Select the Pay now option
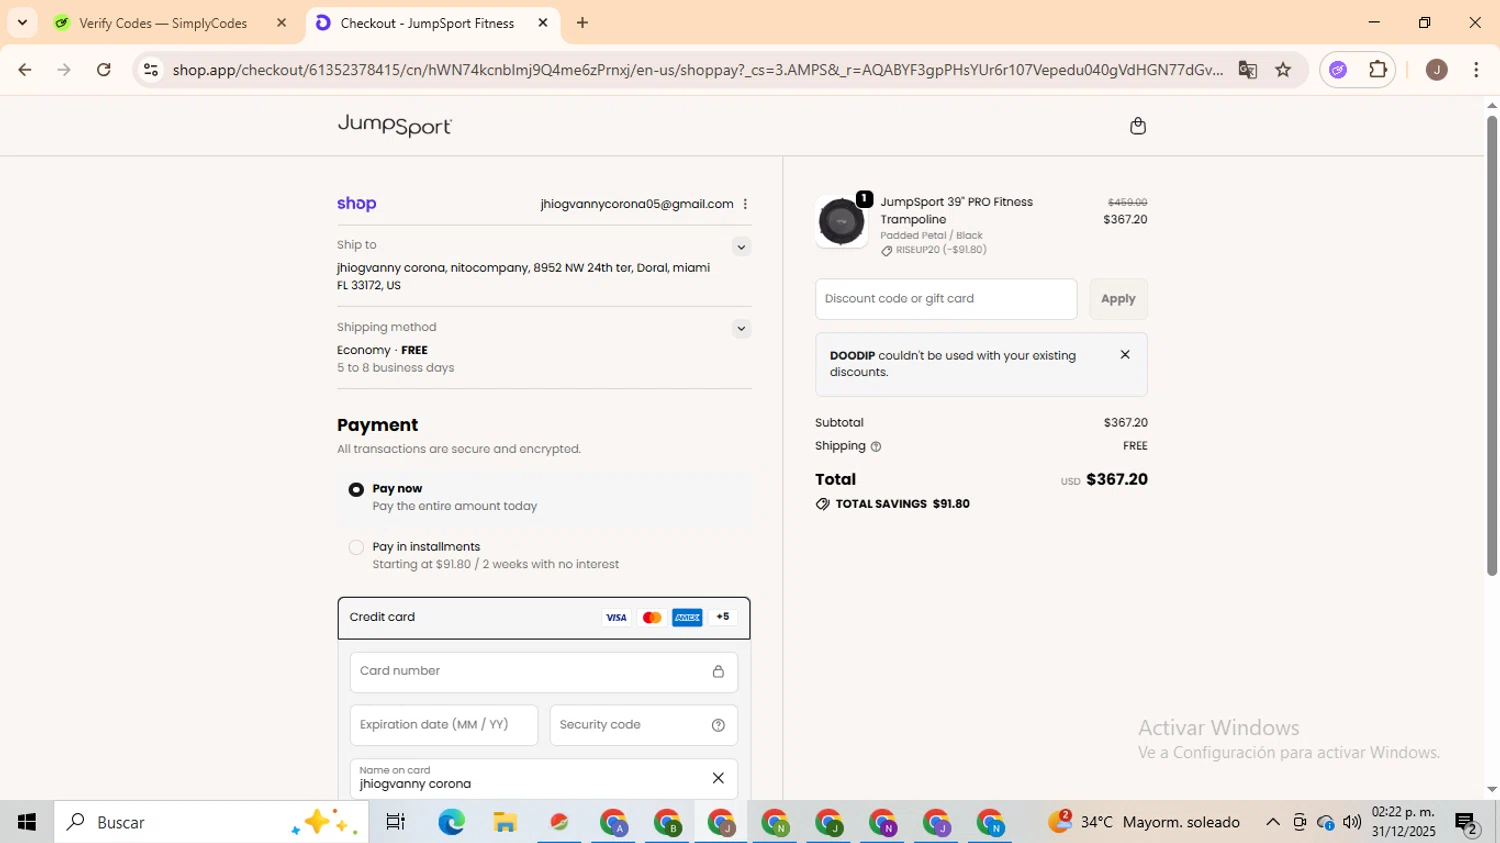This screenshot has width=1500, height=843. [356, 490]
